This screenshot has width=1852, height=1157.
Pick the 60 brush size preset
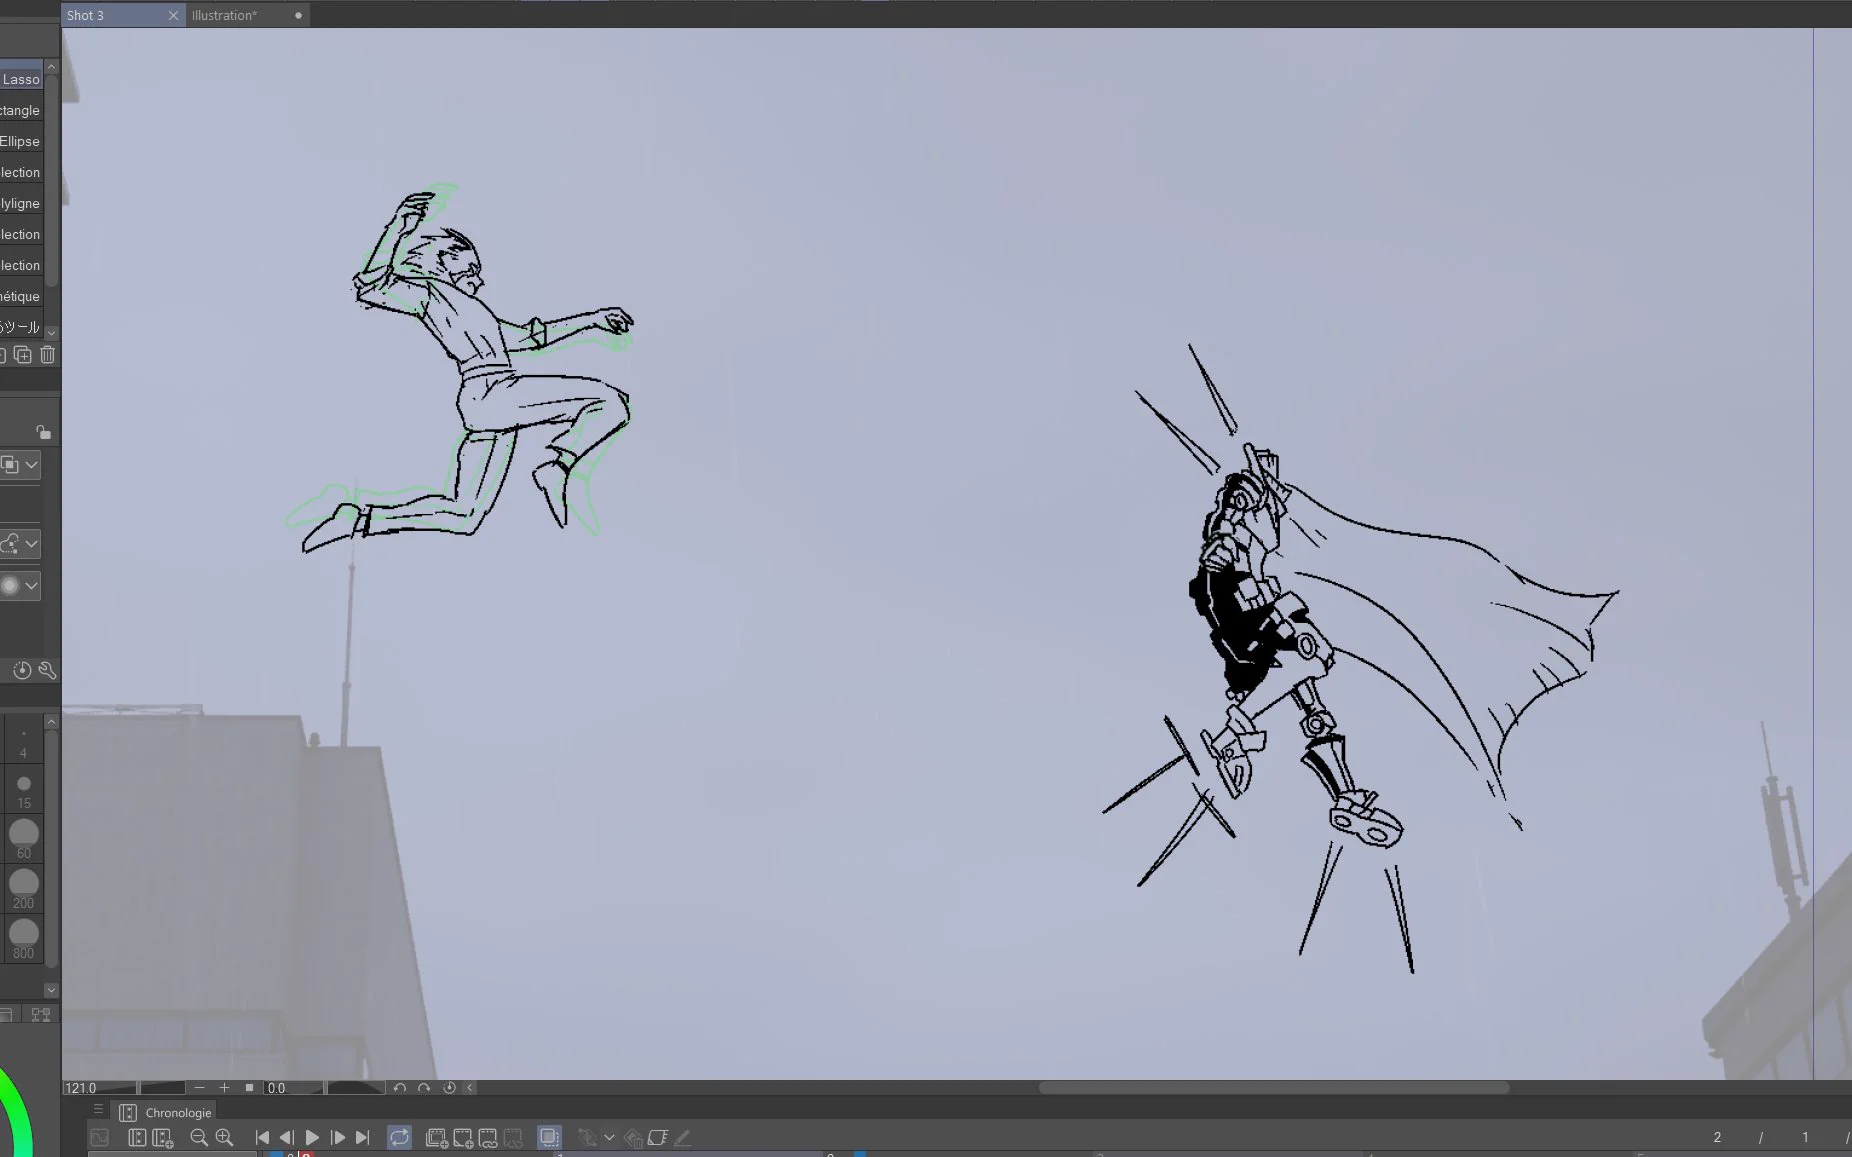pyautogui.click(x=24, y=839)
